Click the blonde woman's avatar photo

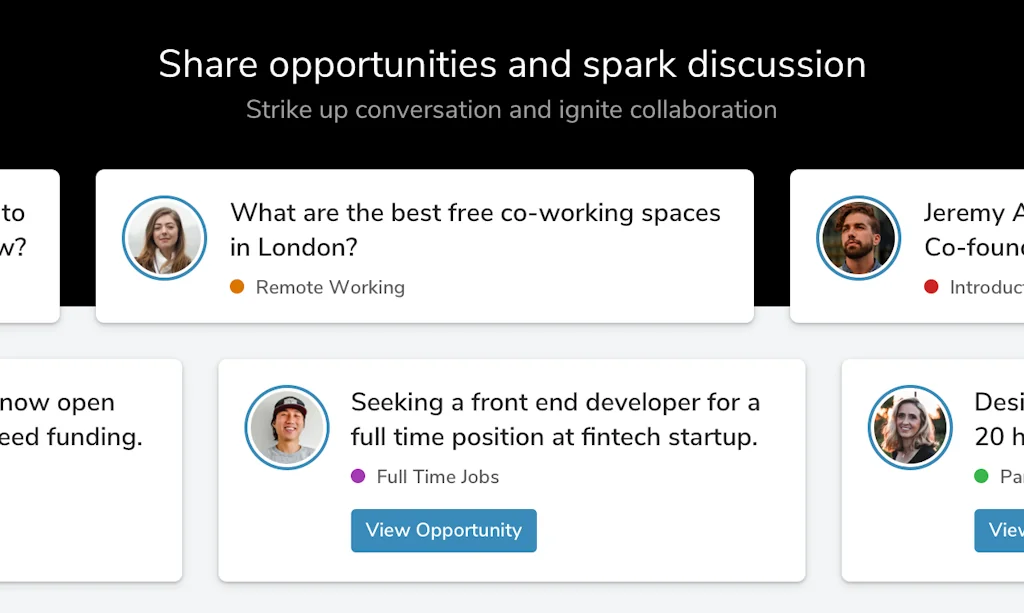point(910,427)
